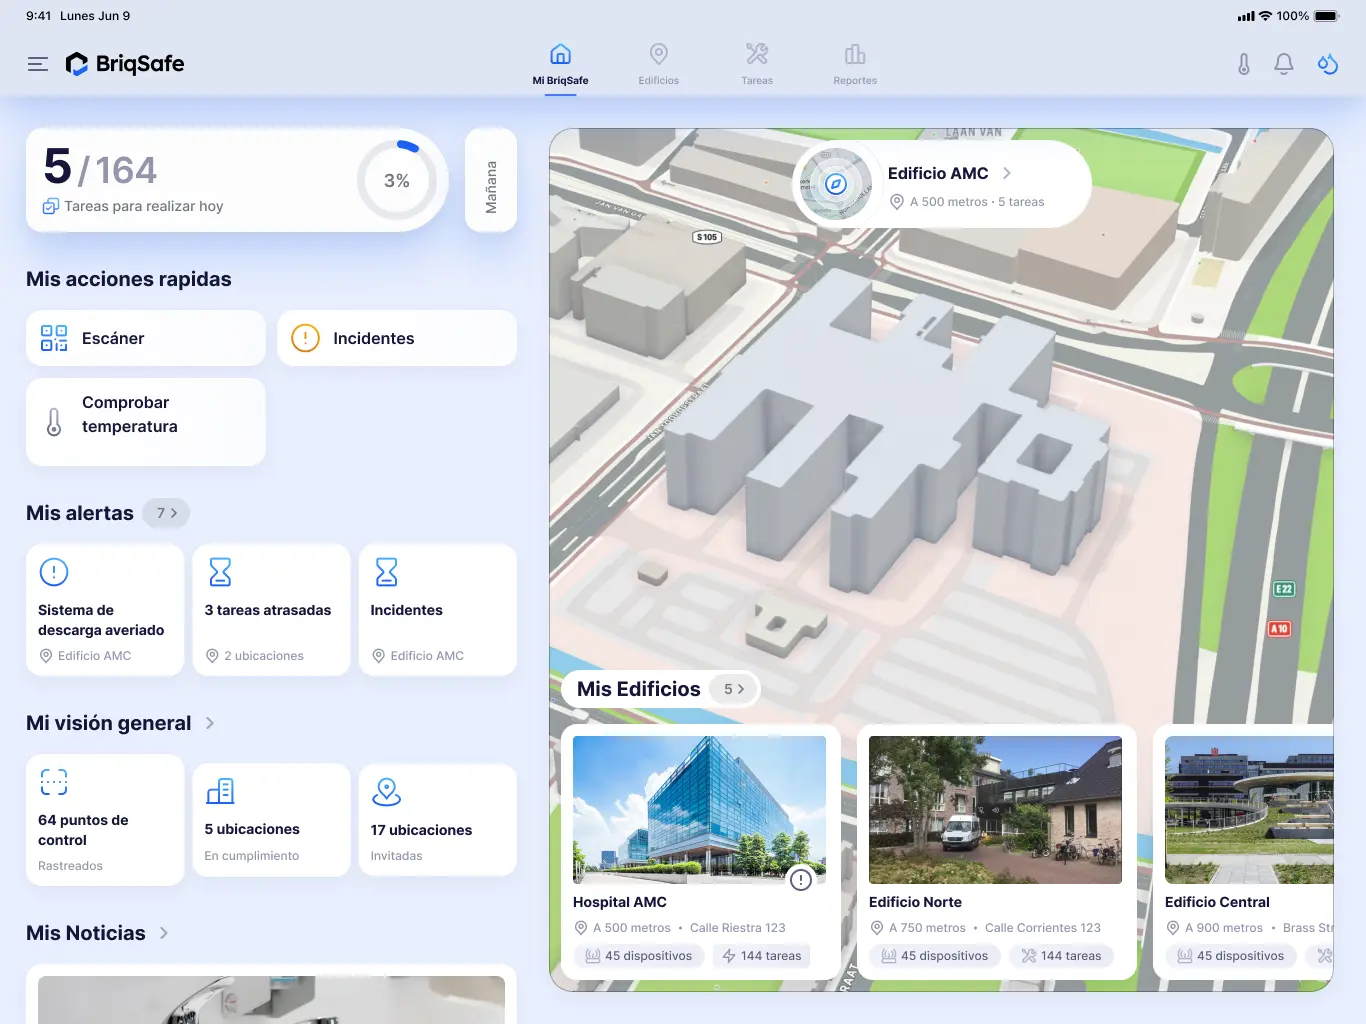Click the blue droplet profile icon
The height and width of the screenshot is (1024, 1366).
pos(1328,64)
